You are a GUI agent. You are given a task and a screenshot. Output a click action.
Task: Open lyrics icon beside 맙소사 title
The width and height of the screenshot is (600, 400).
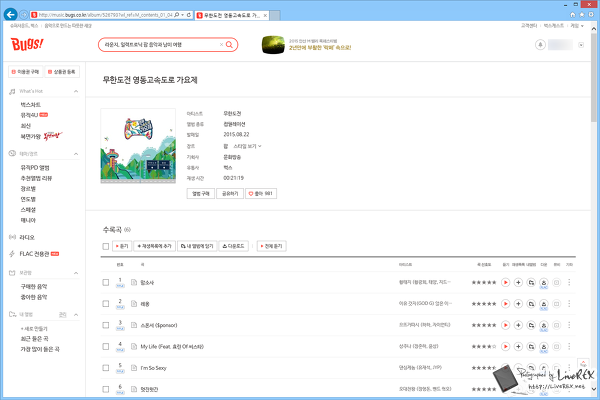point(134,282)
